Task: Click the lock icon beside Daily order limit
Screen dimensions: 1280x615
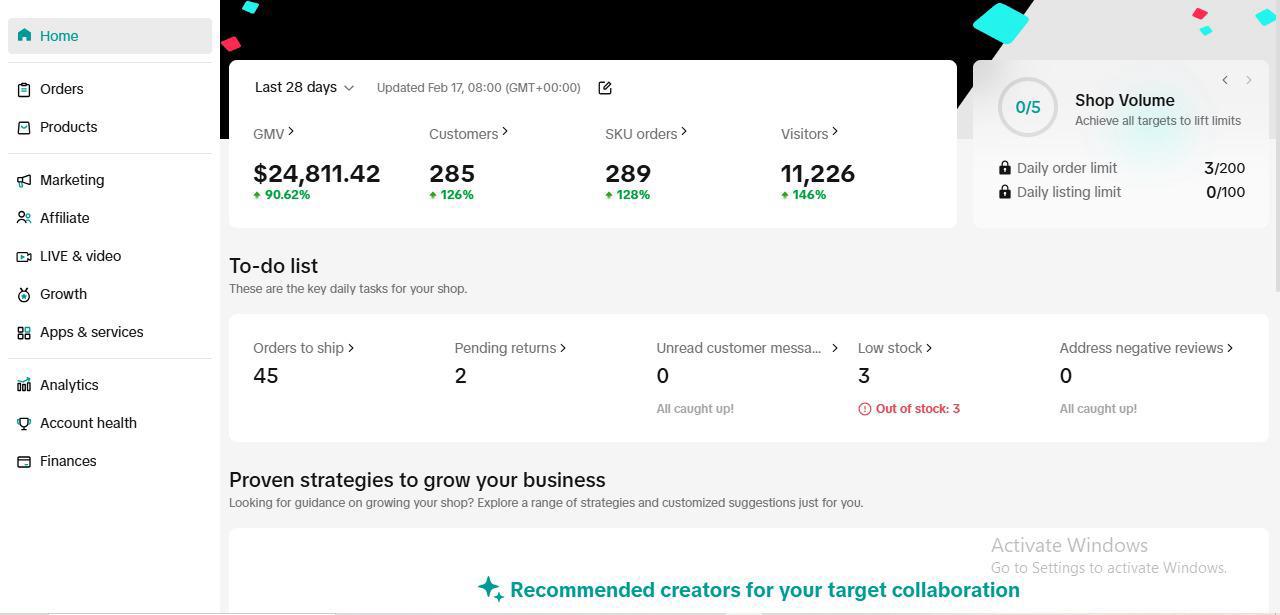Action: (x=1005, y=168)
